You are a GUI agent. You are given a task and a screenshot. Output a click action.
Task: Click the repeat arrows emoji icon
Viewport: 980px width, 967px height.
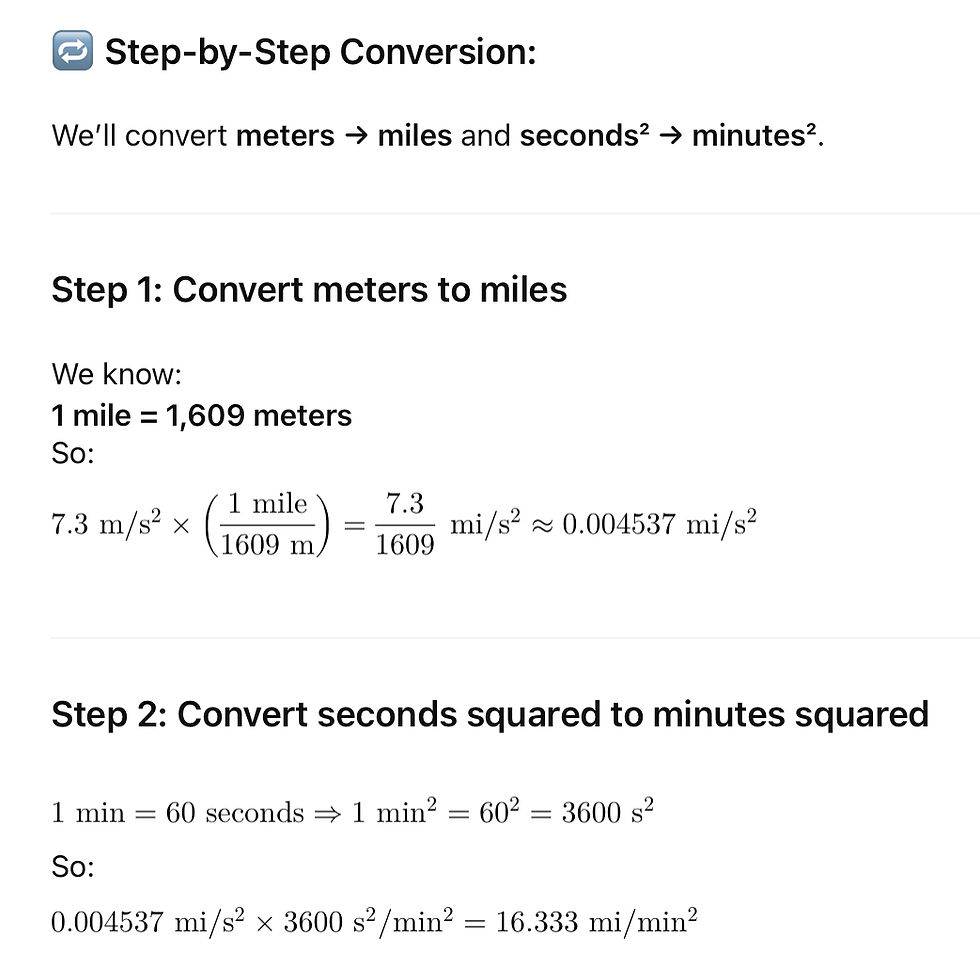point(72,50)
